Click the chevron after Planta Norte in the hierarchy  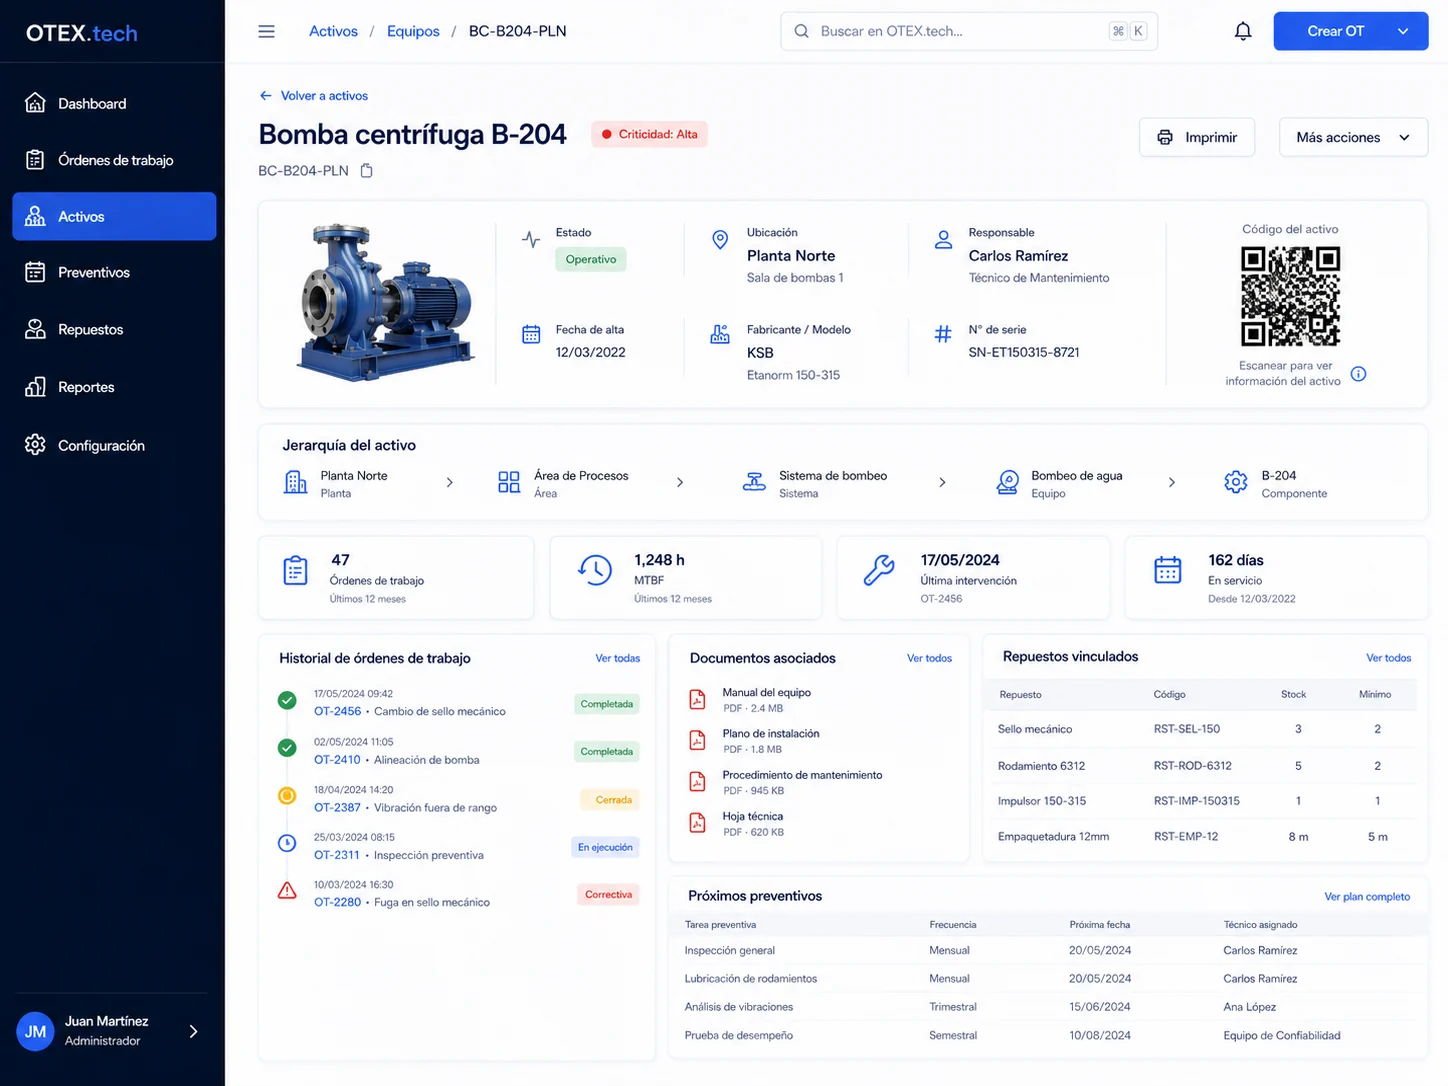point(450,482)
